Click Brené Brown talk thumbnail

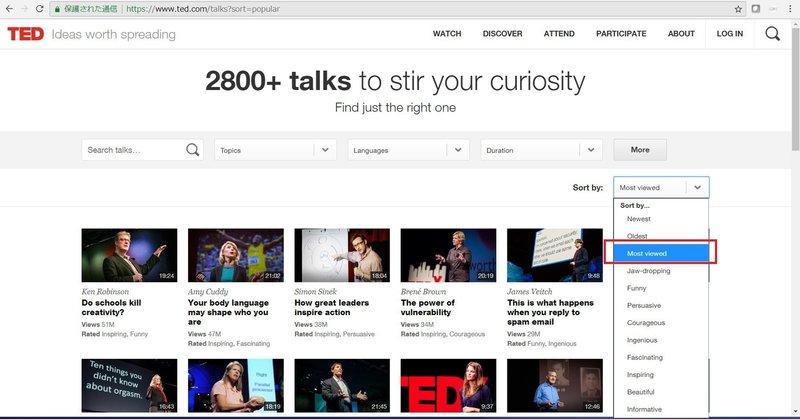[x=448, y=255]
